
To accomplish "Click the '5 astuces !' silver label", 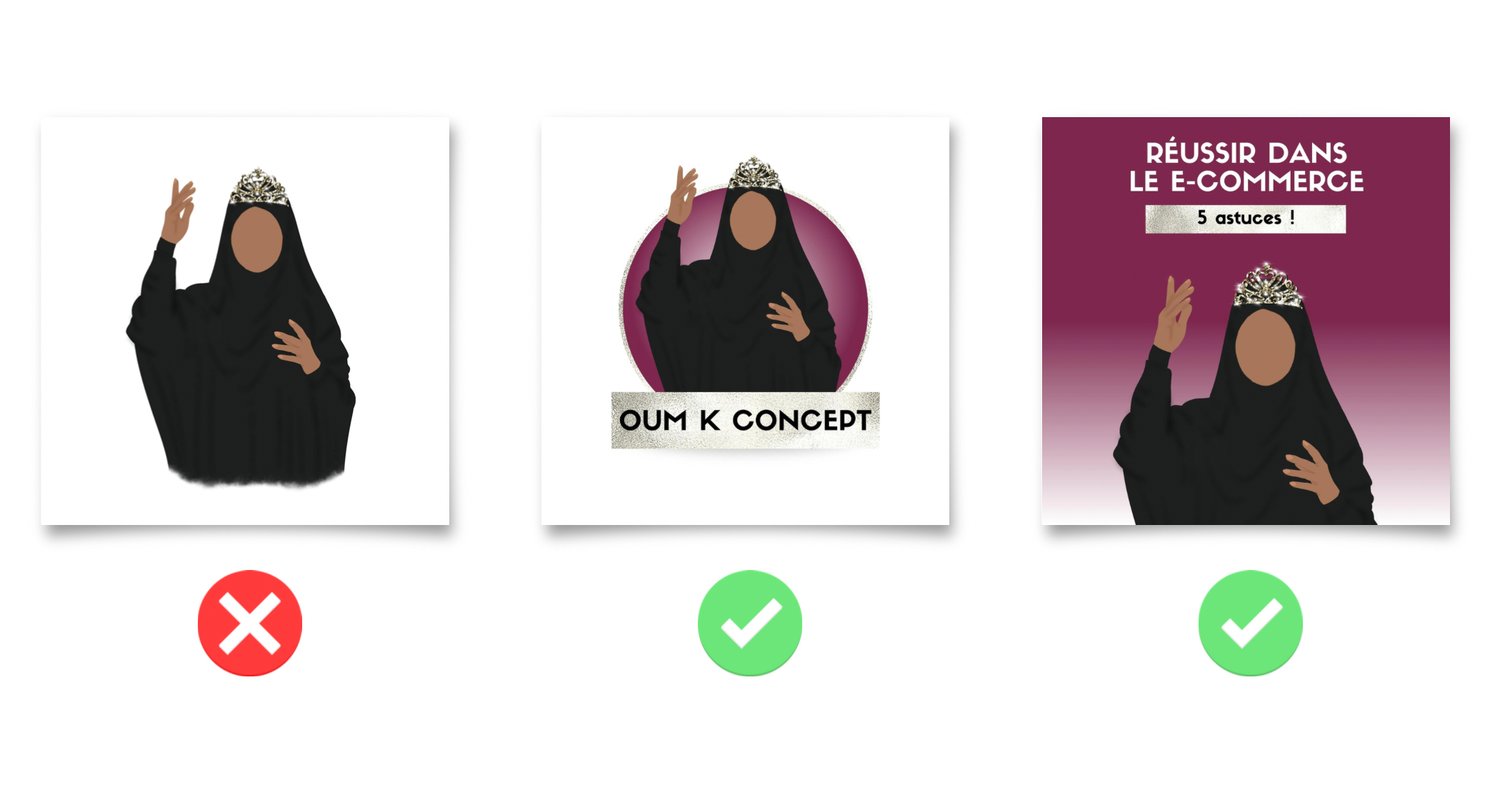I will (1245, 218).
